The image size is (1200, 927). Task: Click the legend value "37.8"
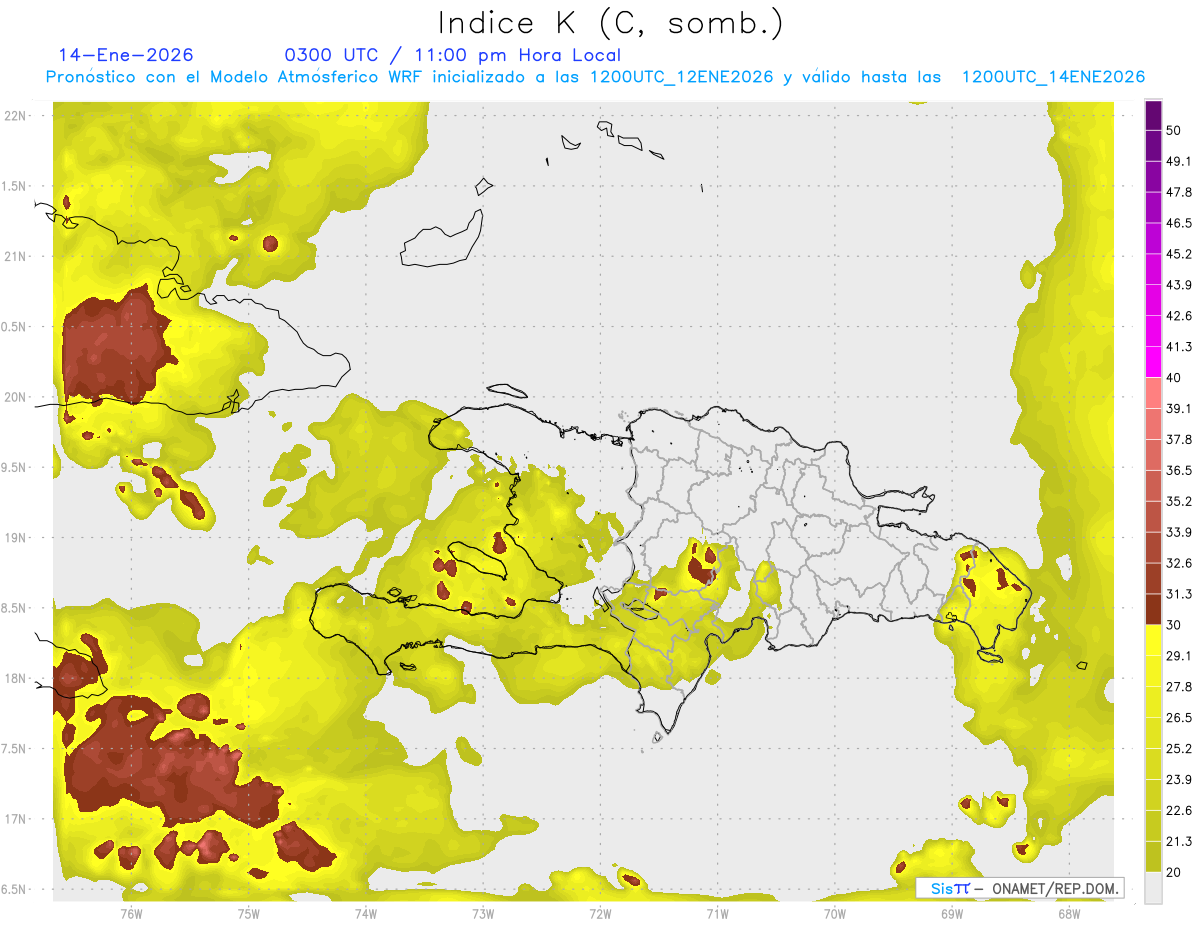(x=1179, y=440)
